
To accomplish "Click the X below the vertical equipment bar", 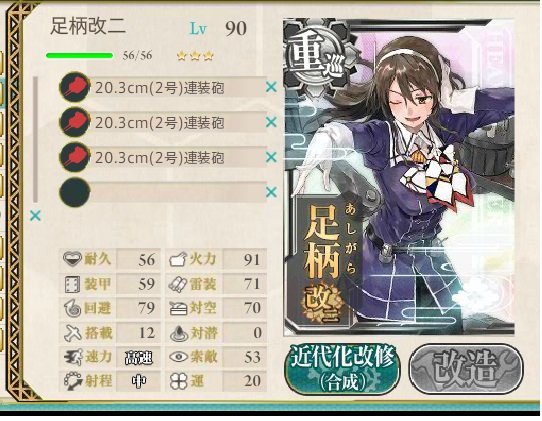I will (35, 216).
